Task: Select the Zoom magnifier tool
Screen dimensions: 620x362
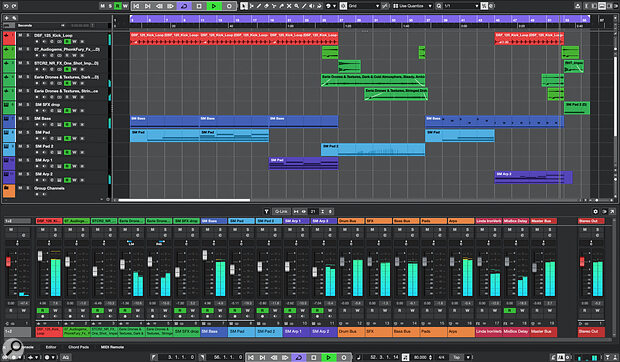Action: tap(297, 6)
